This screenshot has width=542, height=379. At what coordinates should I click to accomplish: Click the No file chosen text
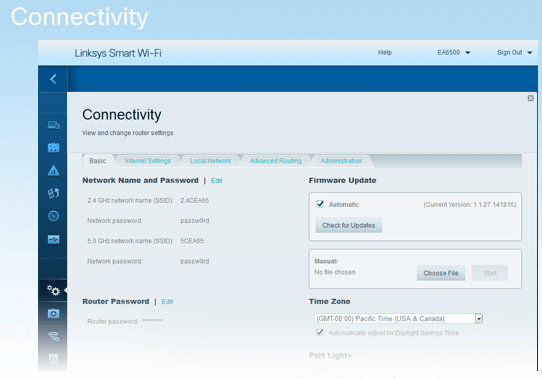[x=335, y=272]
